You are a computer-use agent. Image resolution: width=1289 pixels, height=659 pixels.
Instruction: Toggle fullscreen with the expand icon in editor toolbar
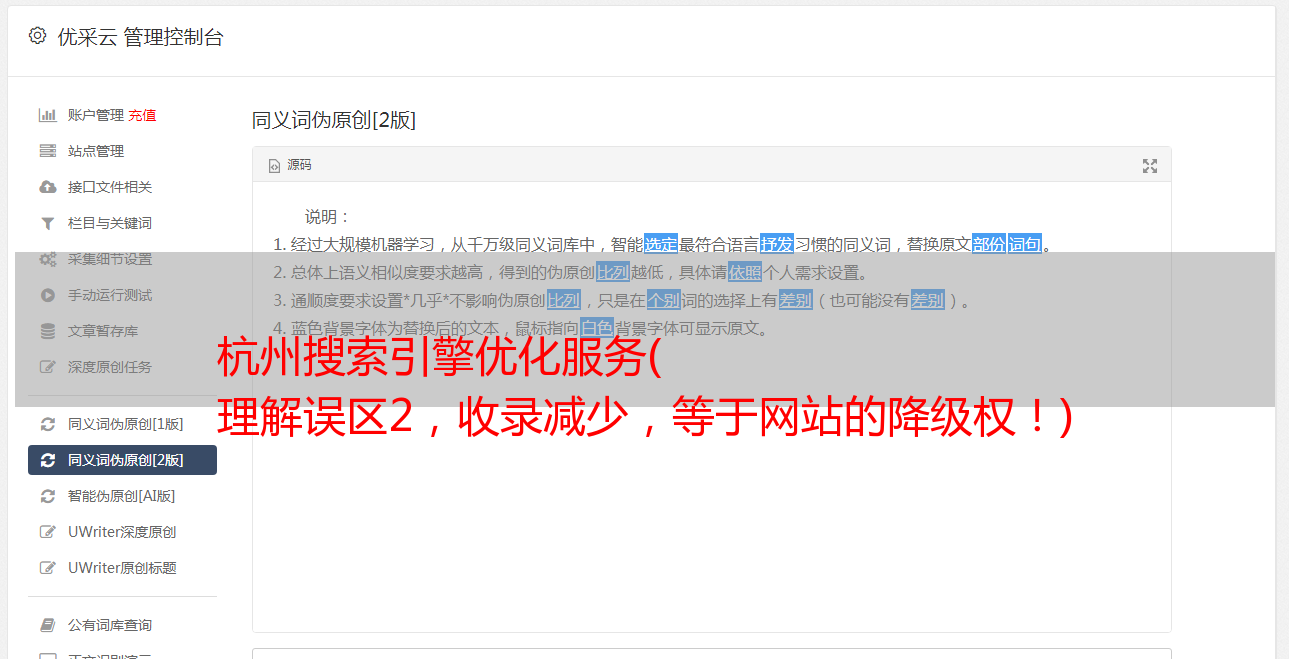(x=1150, y=166)
